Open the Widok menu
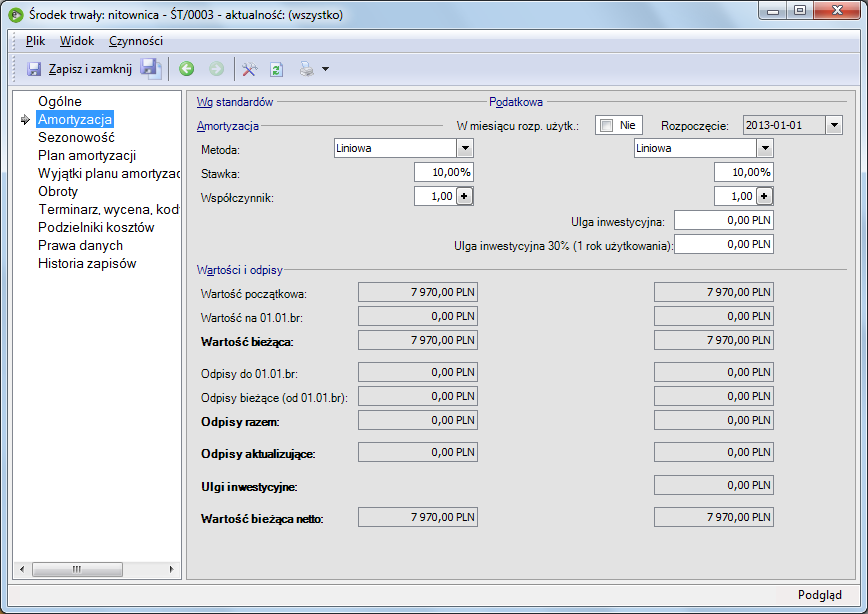The image size is (868, 614). 77,41
